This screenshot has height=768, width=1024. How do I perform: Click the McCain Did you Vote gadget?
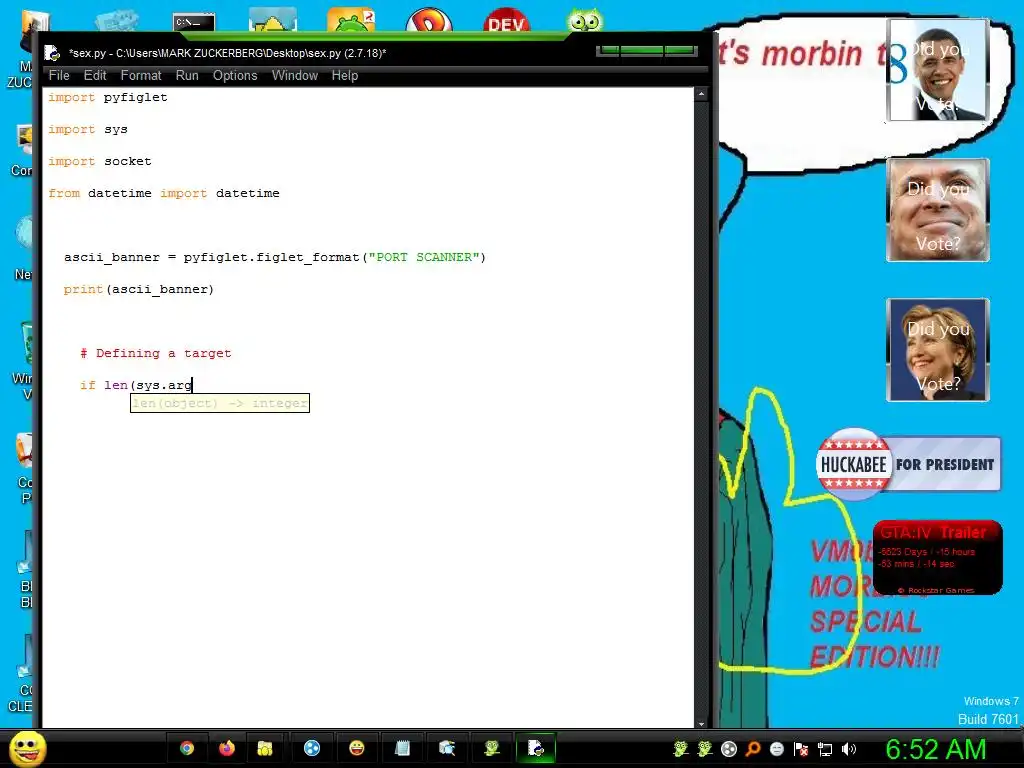pyautogui.click(x=938, y=210)
